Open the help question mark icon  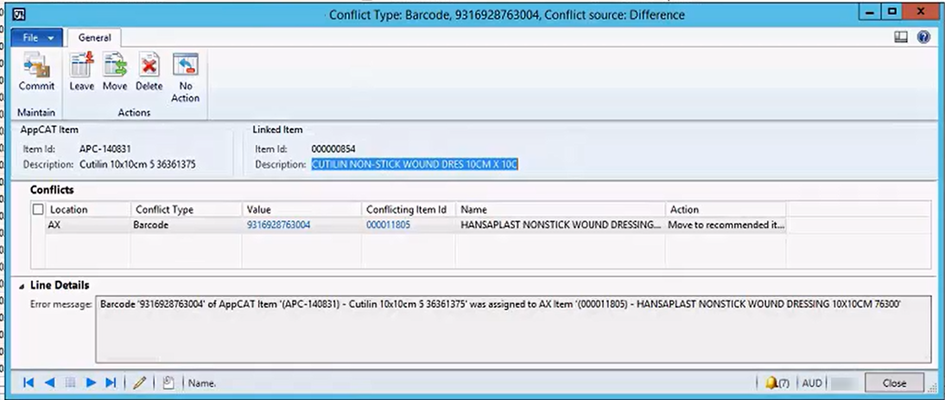coord(924,37)
